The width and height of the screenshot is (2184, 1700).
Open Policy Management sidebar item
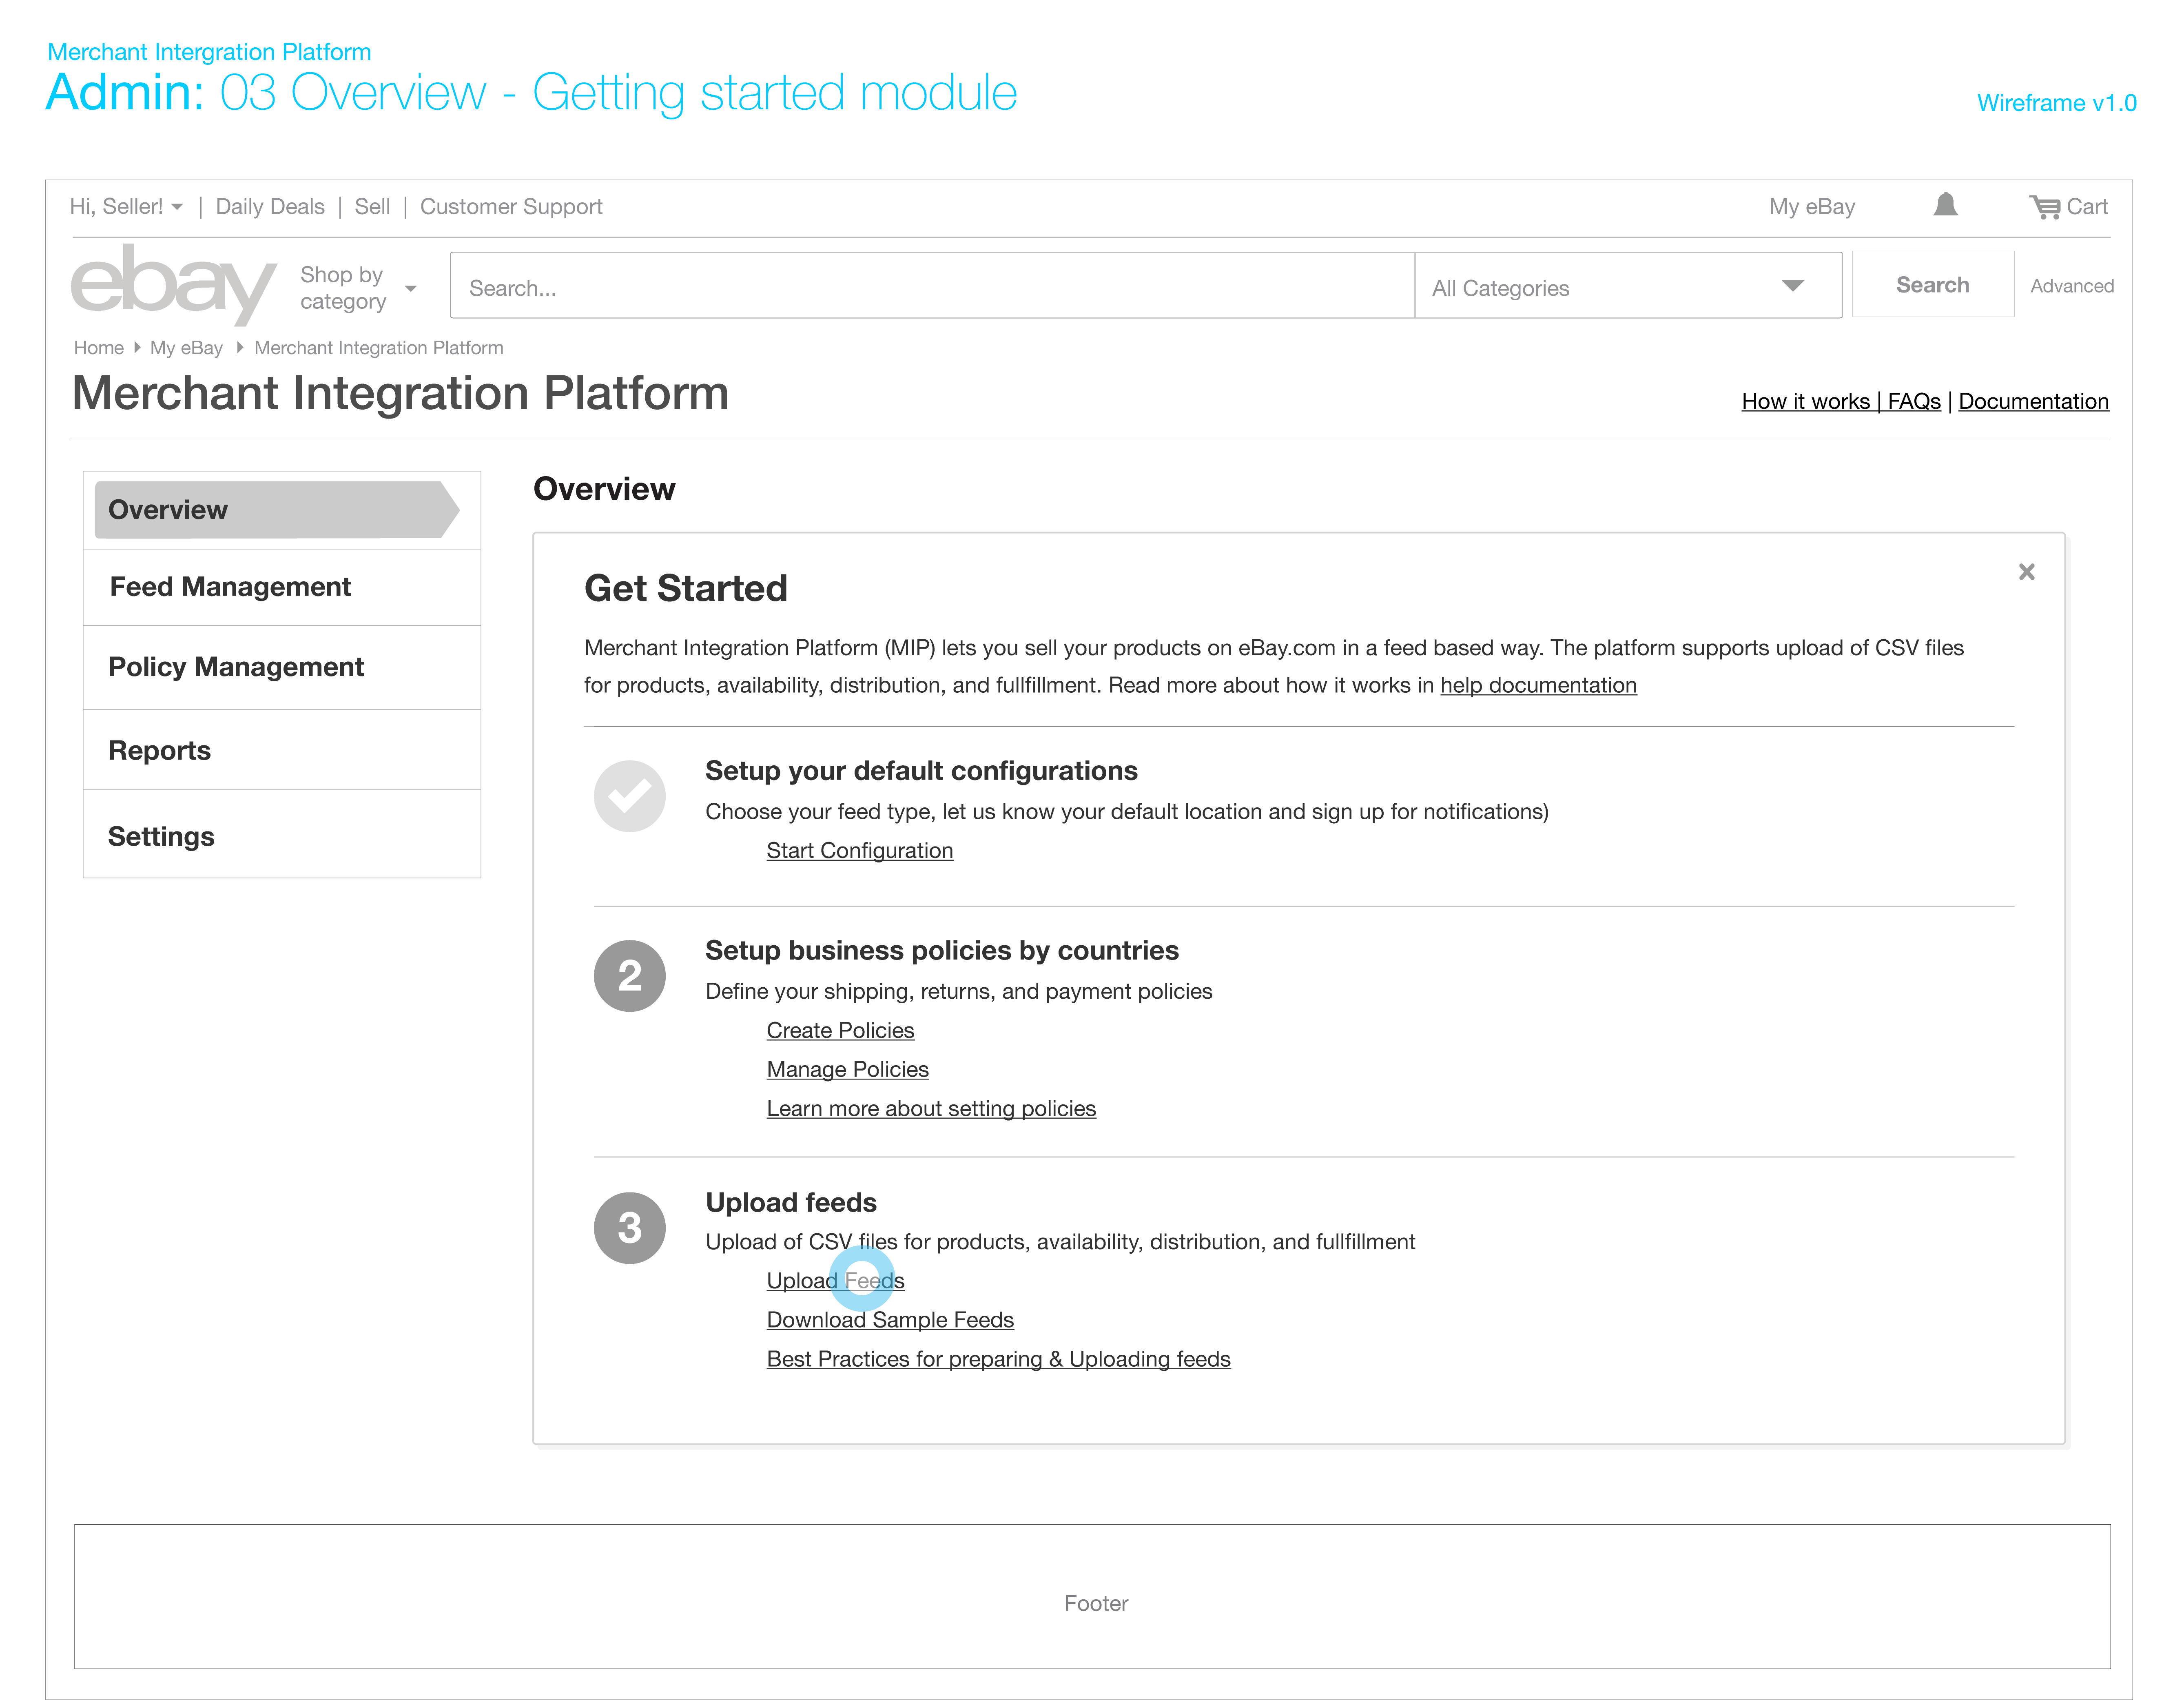[x=236, y=667]
